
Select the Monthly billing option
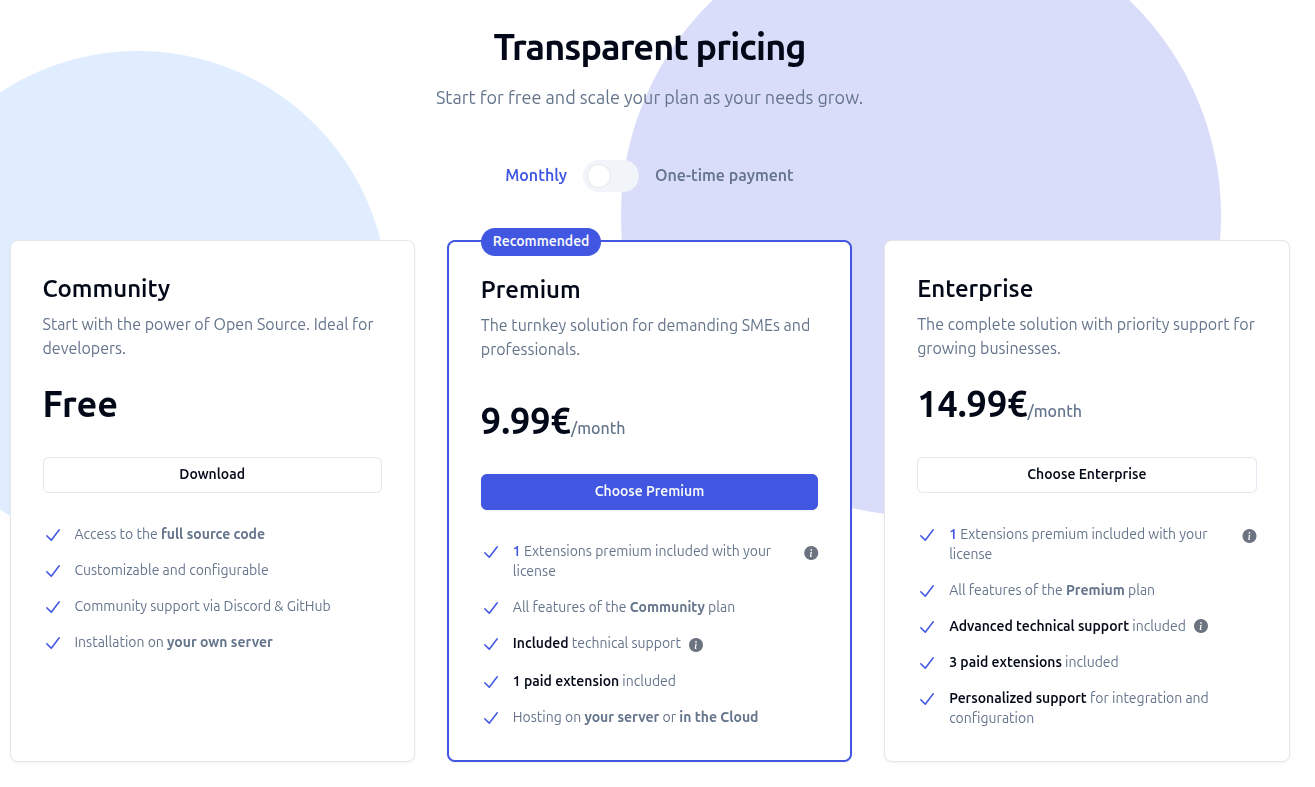pyautogui.click(x=536, y=175)
